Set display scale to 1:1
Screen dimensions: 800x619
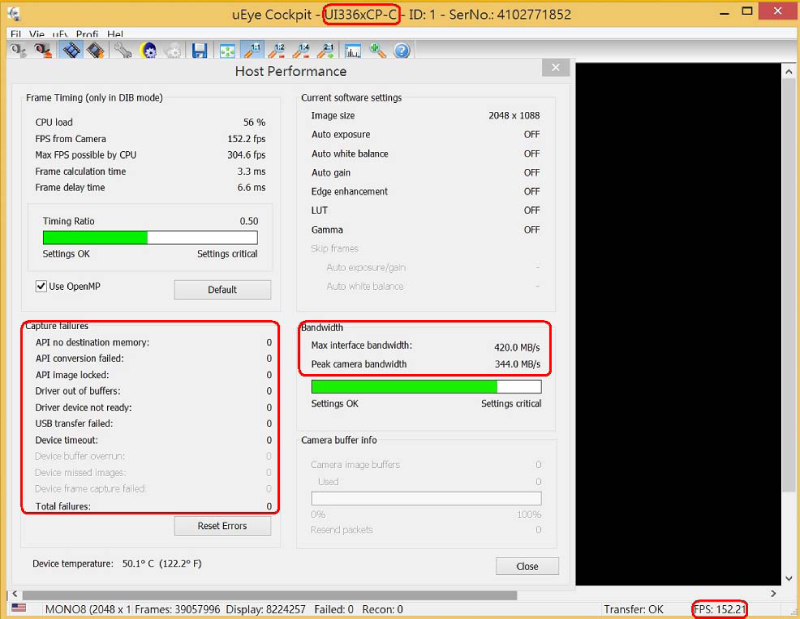tap(254, 50)
